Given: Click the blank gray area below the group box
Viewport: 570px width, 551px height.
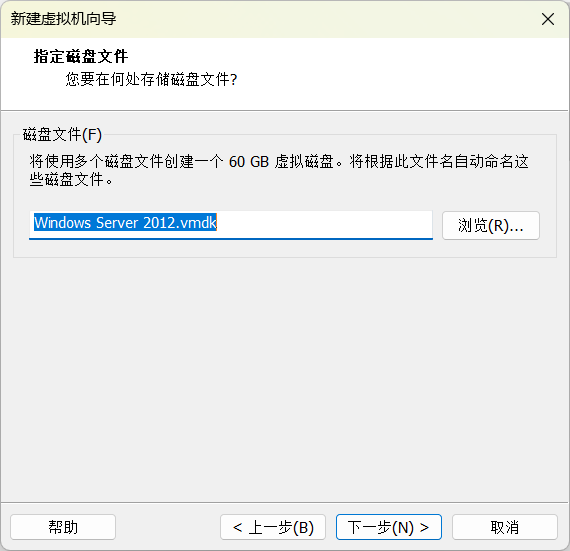Looking at the screenshot, I should (285, 378).
